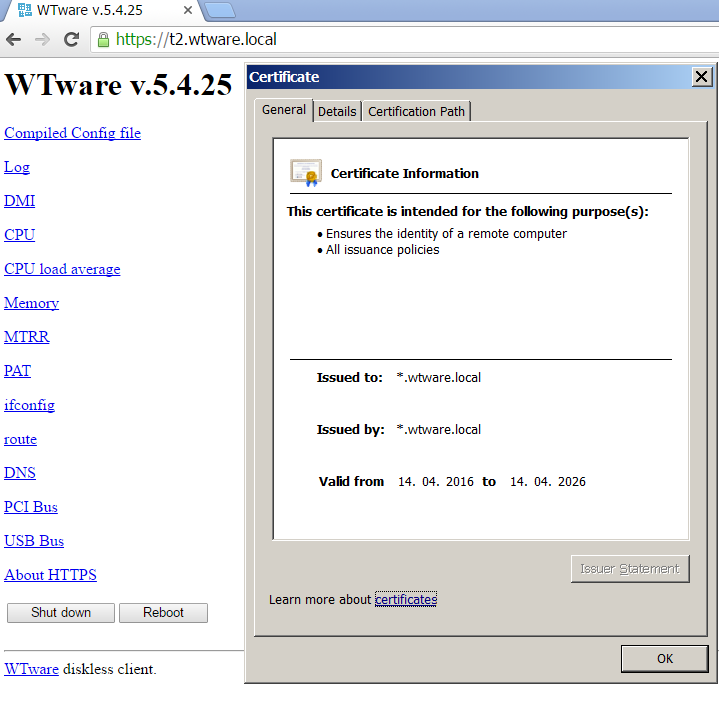Screen dimensions: 719x711
Task: Close the WTware browser tab
Action: pos(187,11)
